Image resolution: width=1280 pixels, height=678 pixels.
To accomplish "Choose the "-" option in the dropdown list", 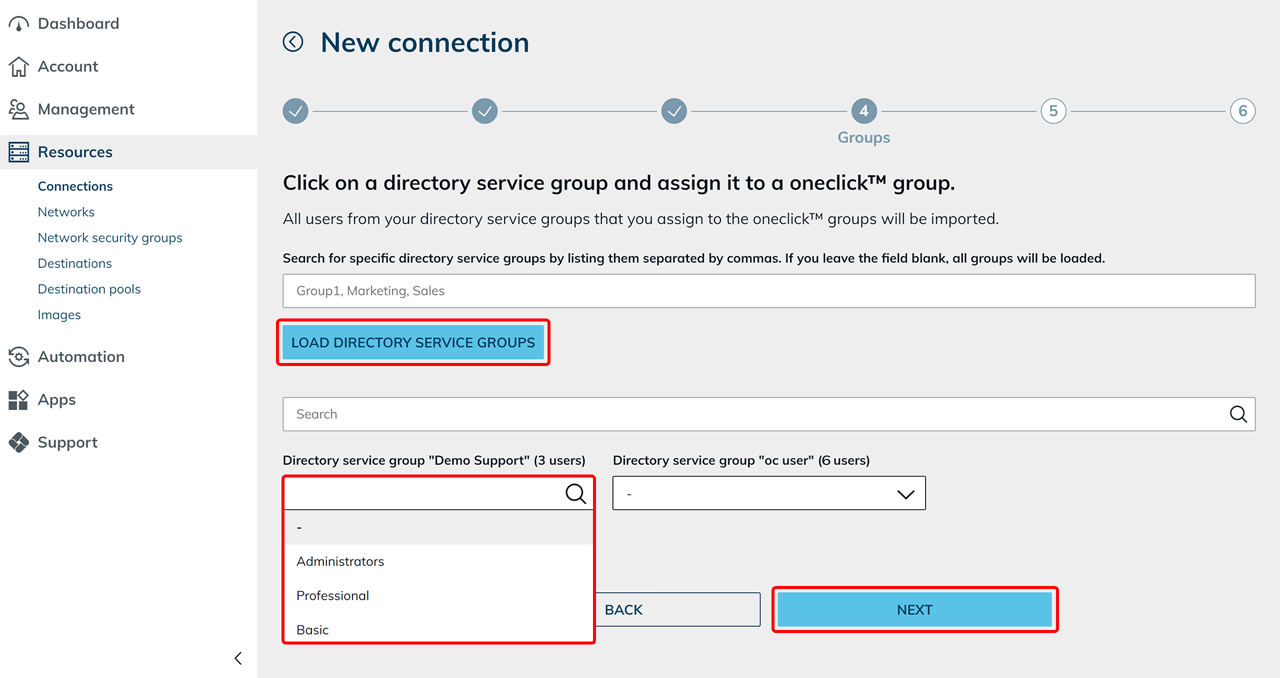I will pyautogui.click(x=439, y=527).
